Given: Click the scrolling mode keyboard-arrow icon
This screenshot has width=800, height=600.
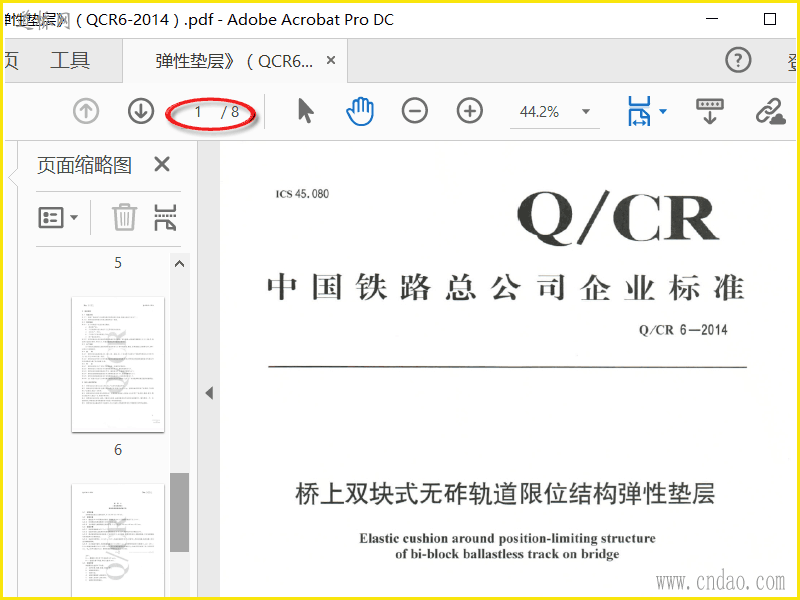Looking at the screenshot, I should [710, 111].
